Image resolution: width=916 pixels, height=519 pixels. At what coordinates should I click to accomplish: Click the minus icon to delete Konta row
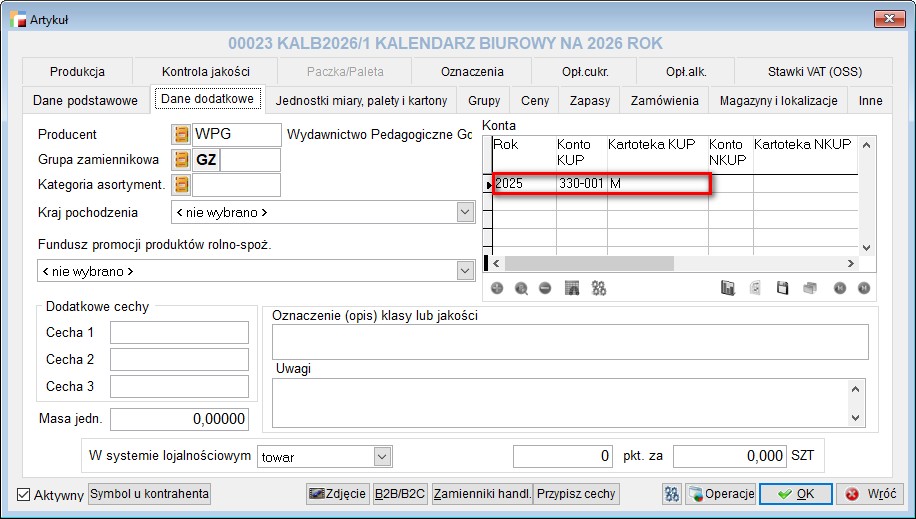point(545,288)
